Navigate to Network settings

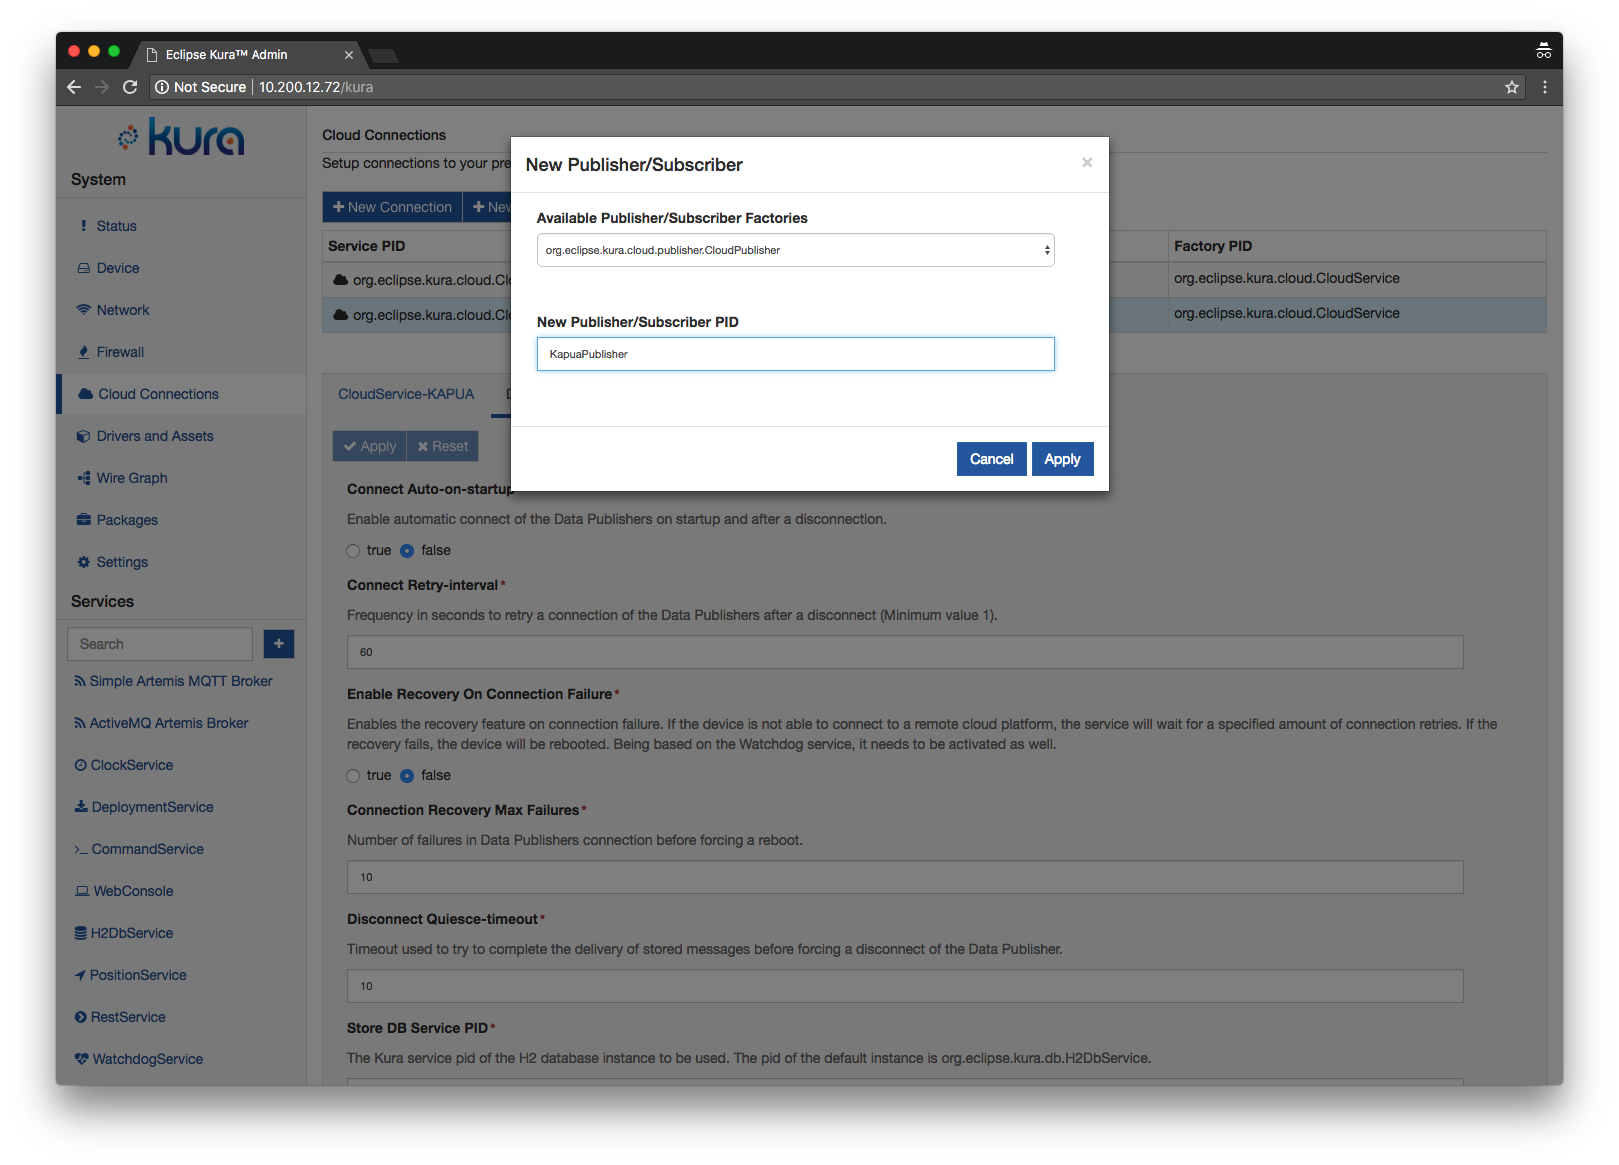[x=123, y=310]
